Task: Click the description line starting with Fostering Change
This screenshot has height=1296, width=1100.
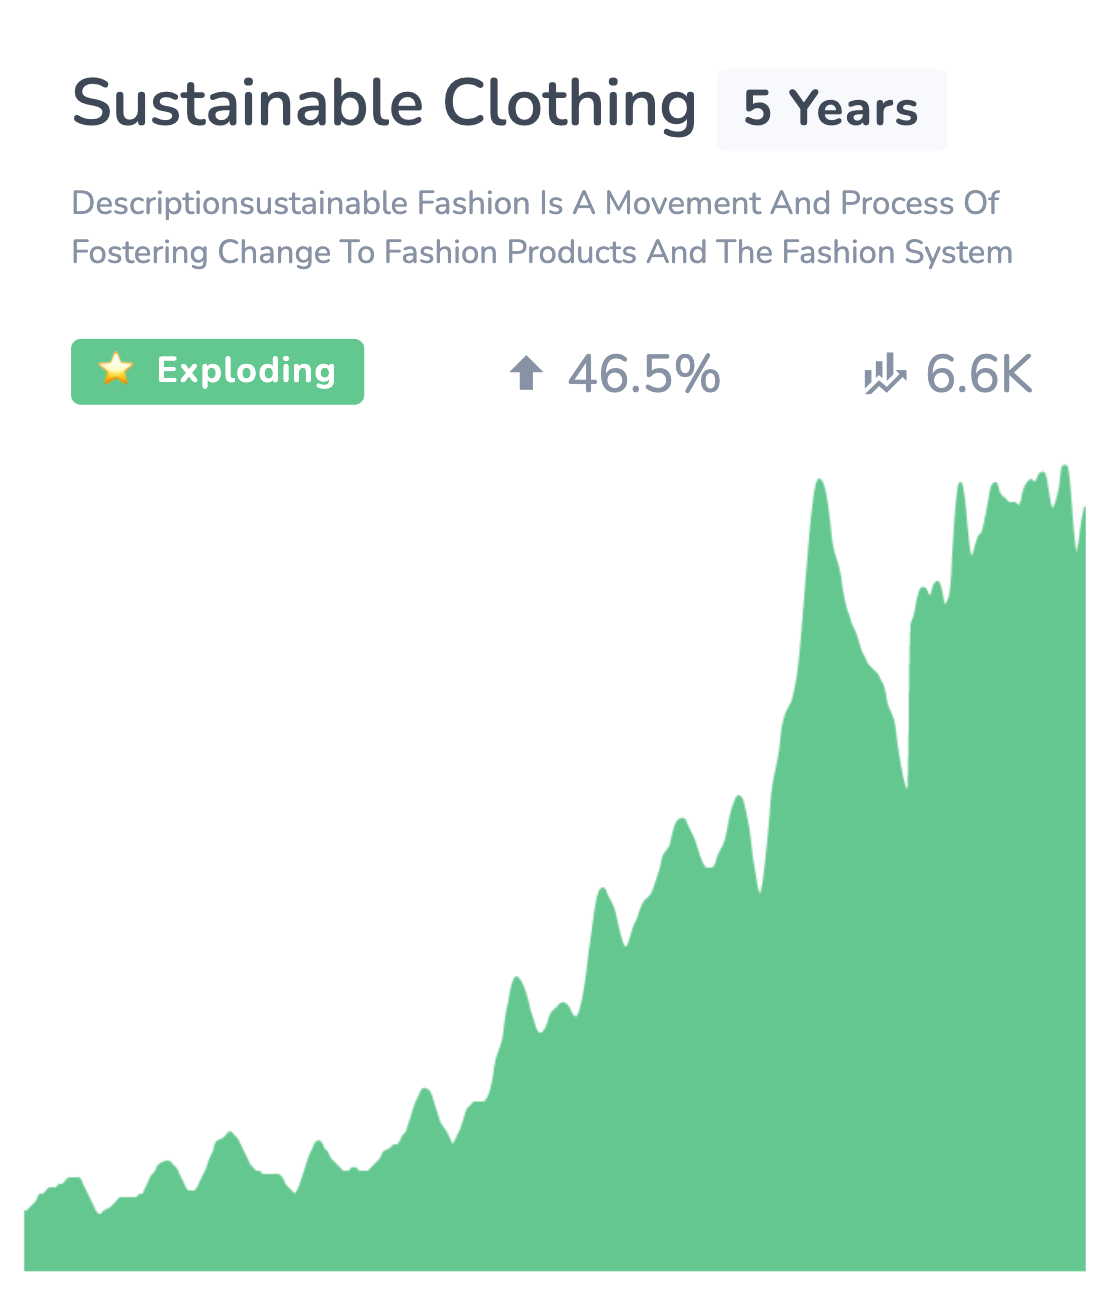Action: point(542,252)
